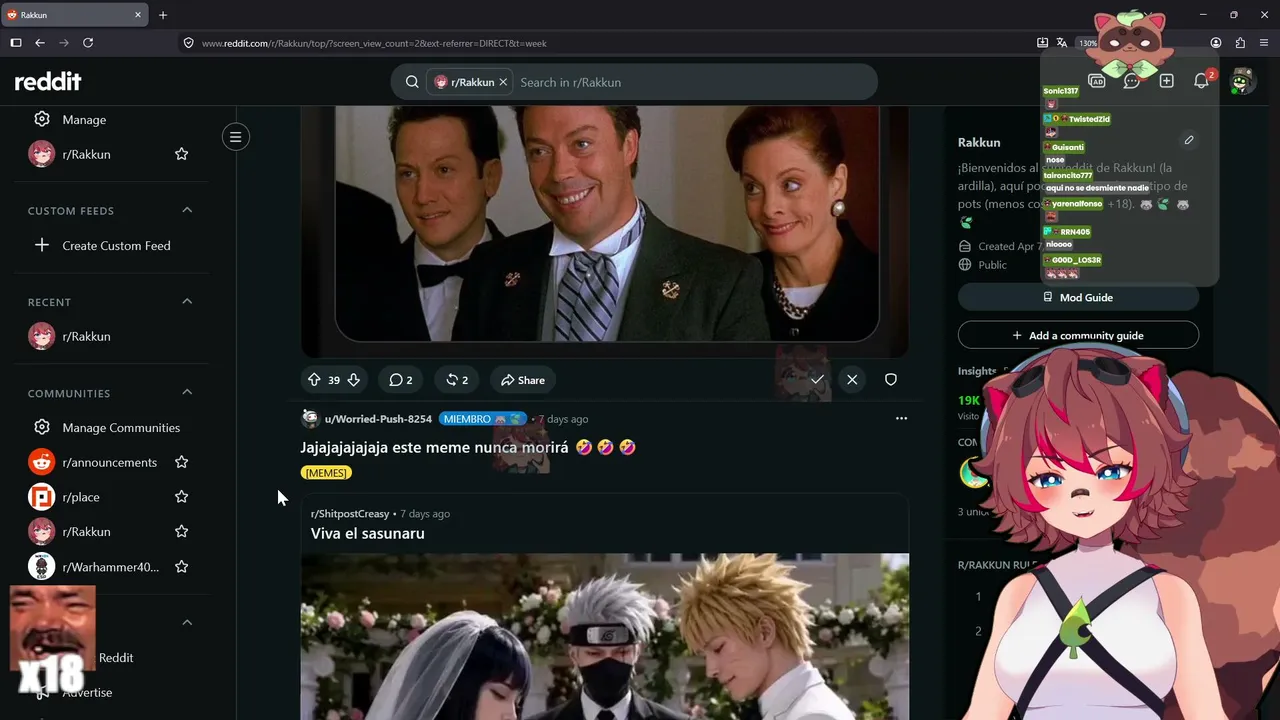Collapse the Communities section
Screen dimensions: 1280x720
point(187,393)
